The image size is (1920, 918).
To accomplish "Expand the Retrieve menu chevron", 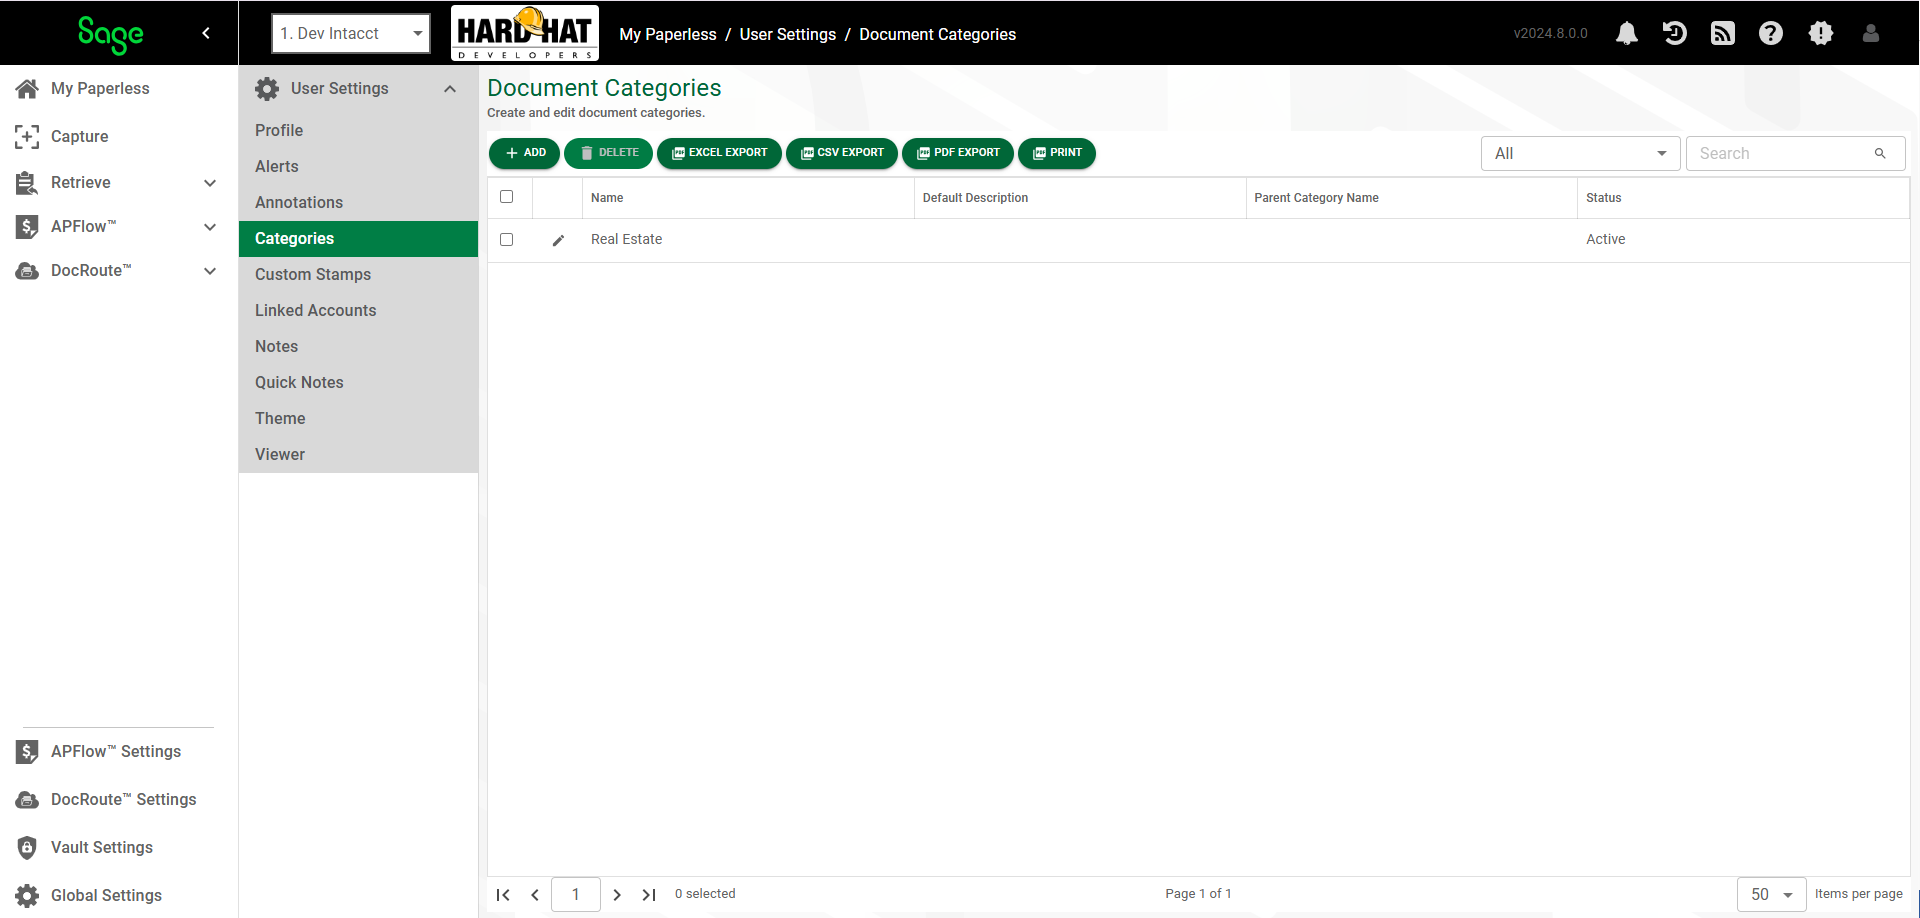I will pyautogui.click(x=210, y=183).
